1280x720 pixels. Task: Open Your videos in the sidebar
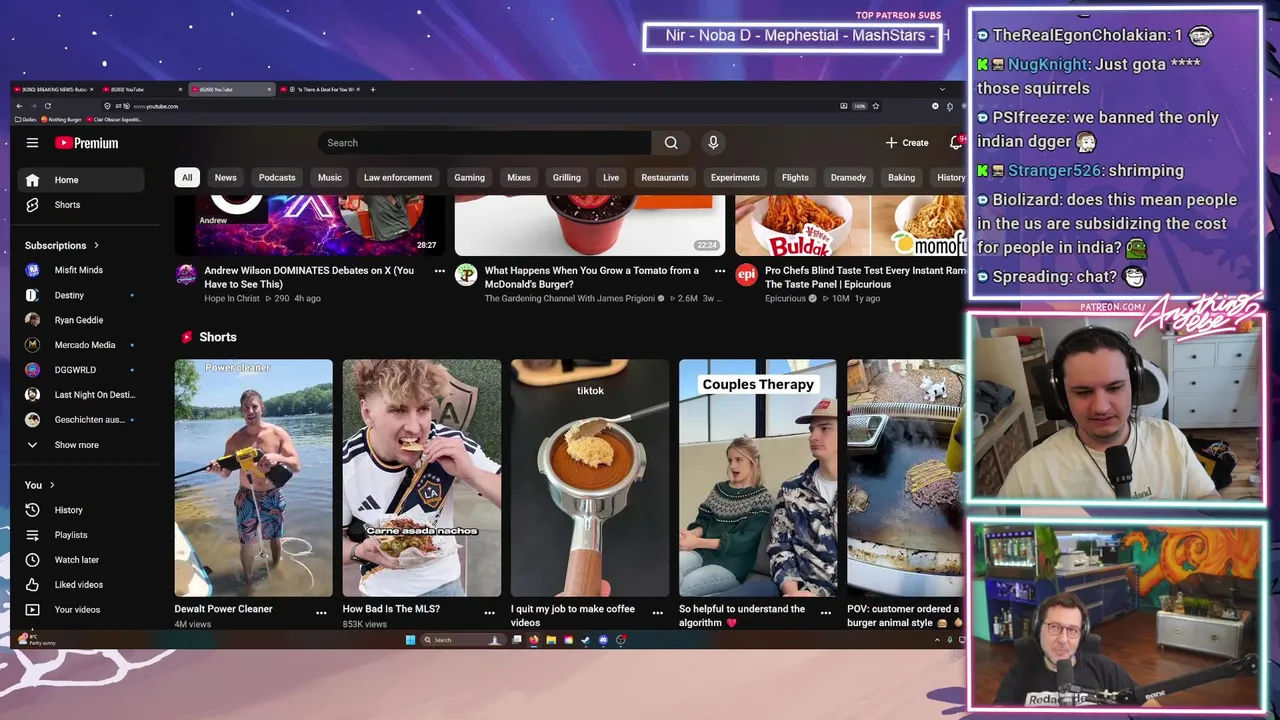pyautogui.click(x=81, y=610)
